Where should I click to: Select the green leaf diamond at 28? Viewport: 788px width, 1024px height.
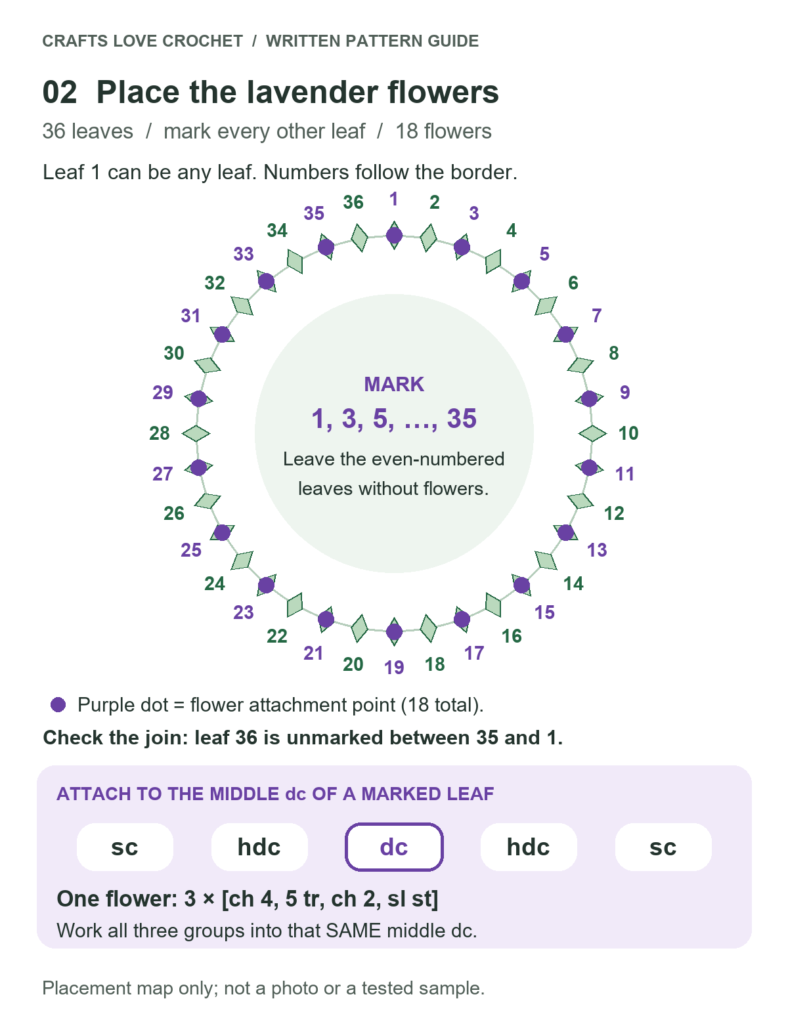tap(195, 433)
